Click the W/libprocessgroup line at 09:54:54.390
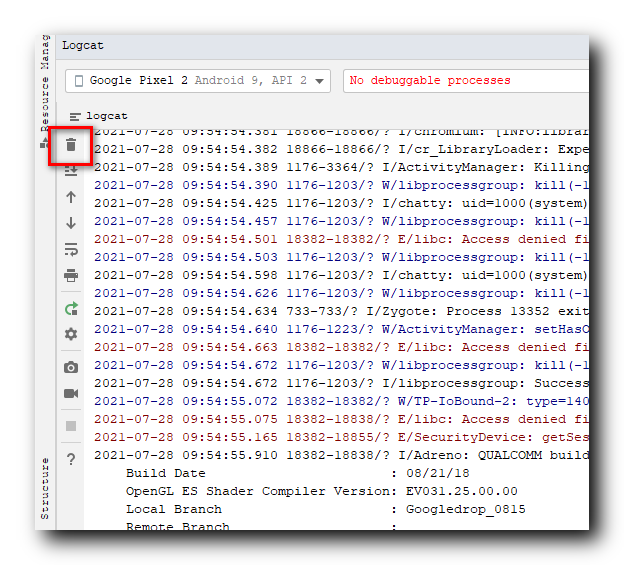The height and width of the screenshot is (565, 624). click(x=341, y=185)
